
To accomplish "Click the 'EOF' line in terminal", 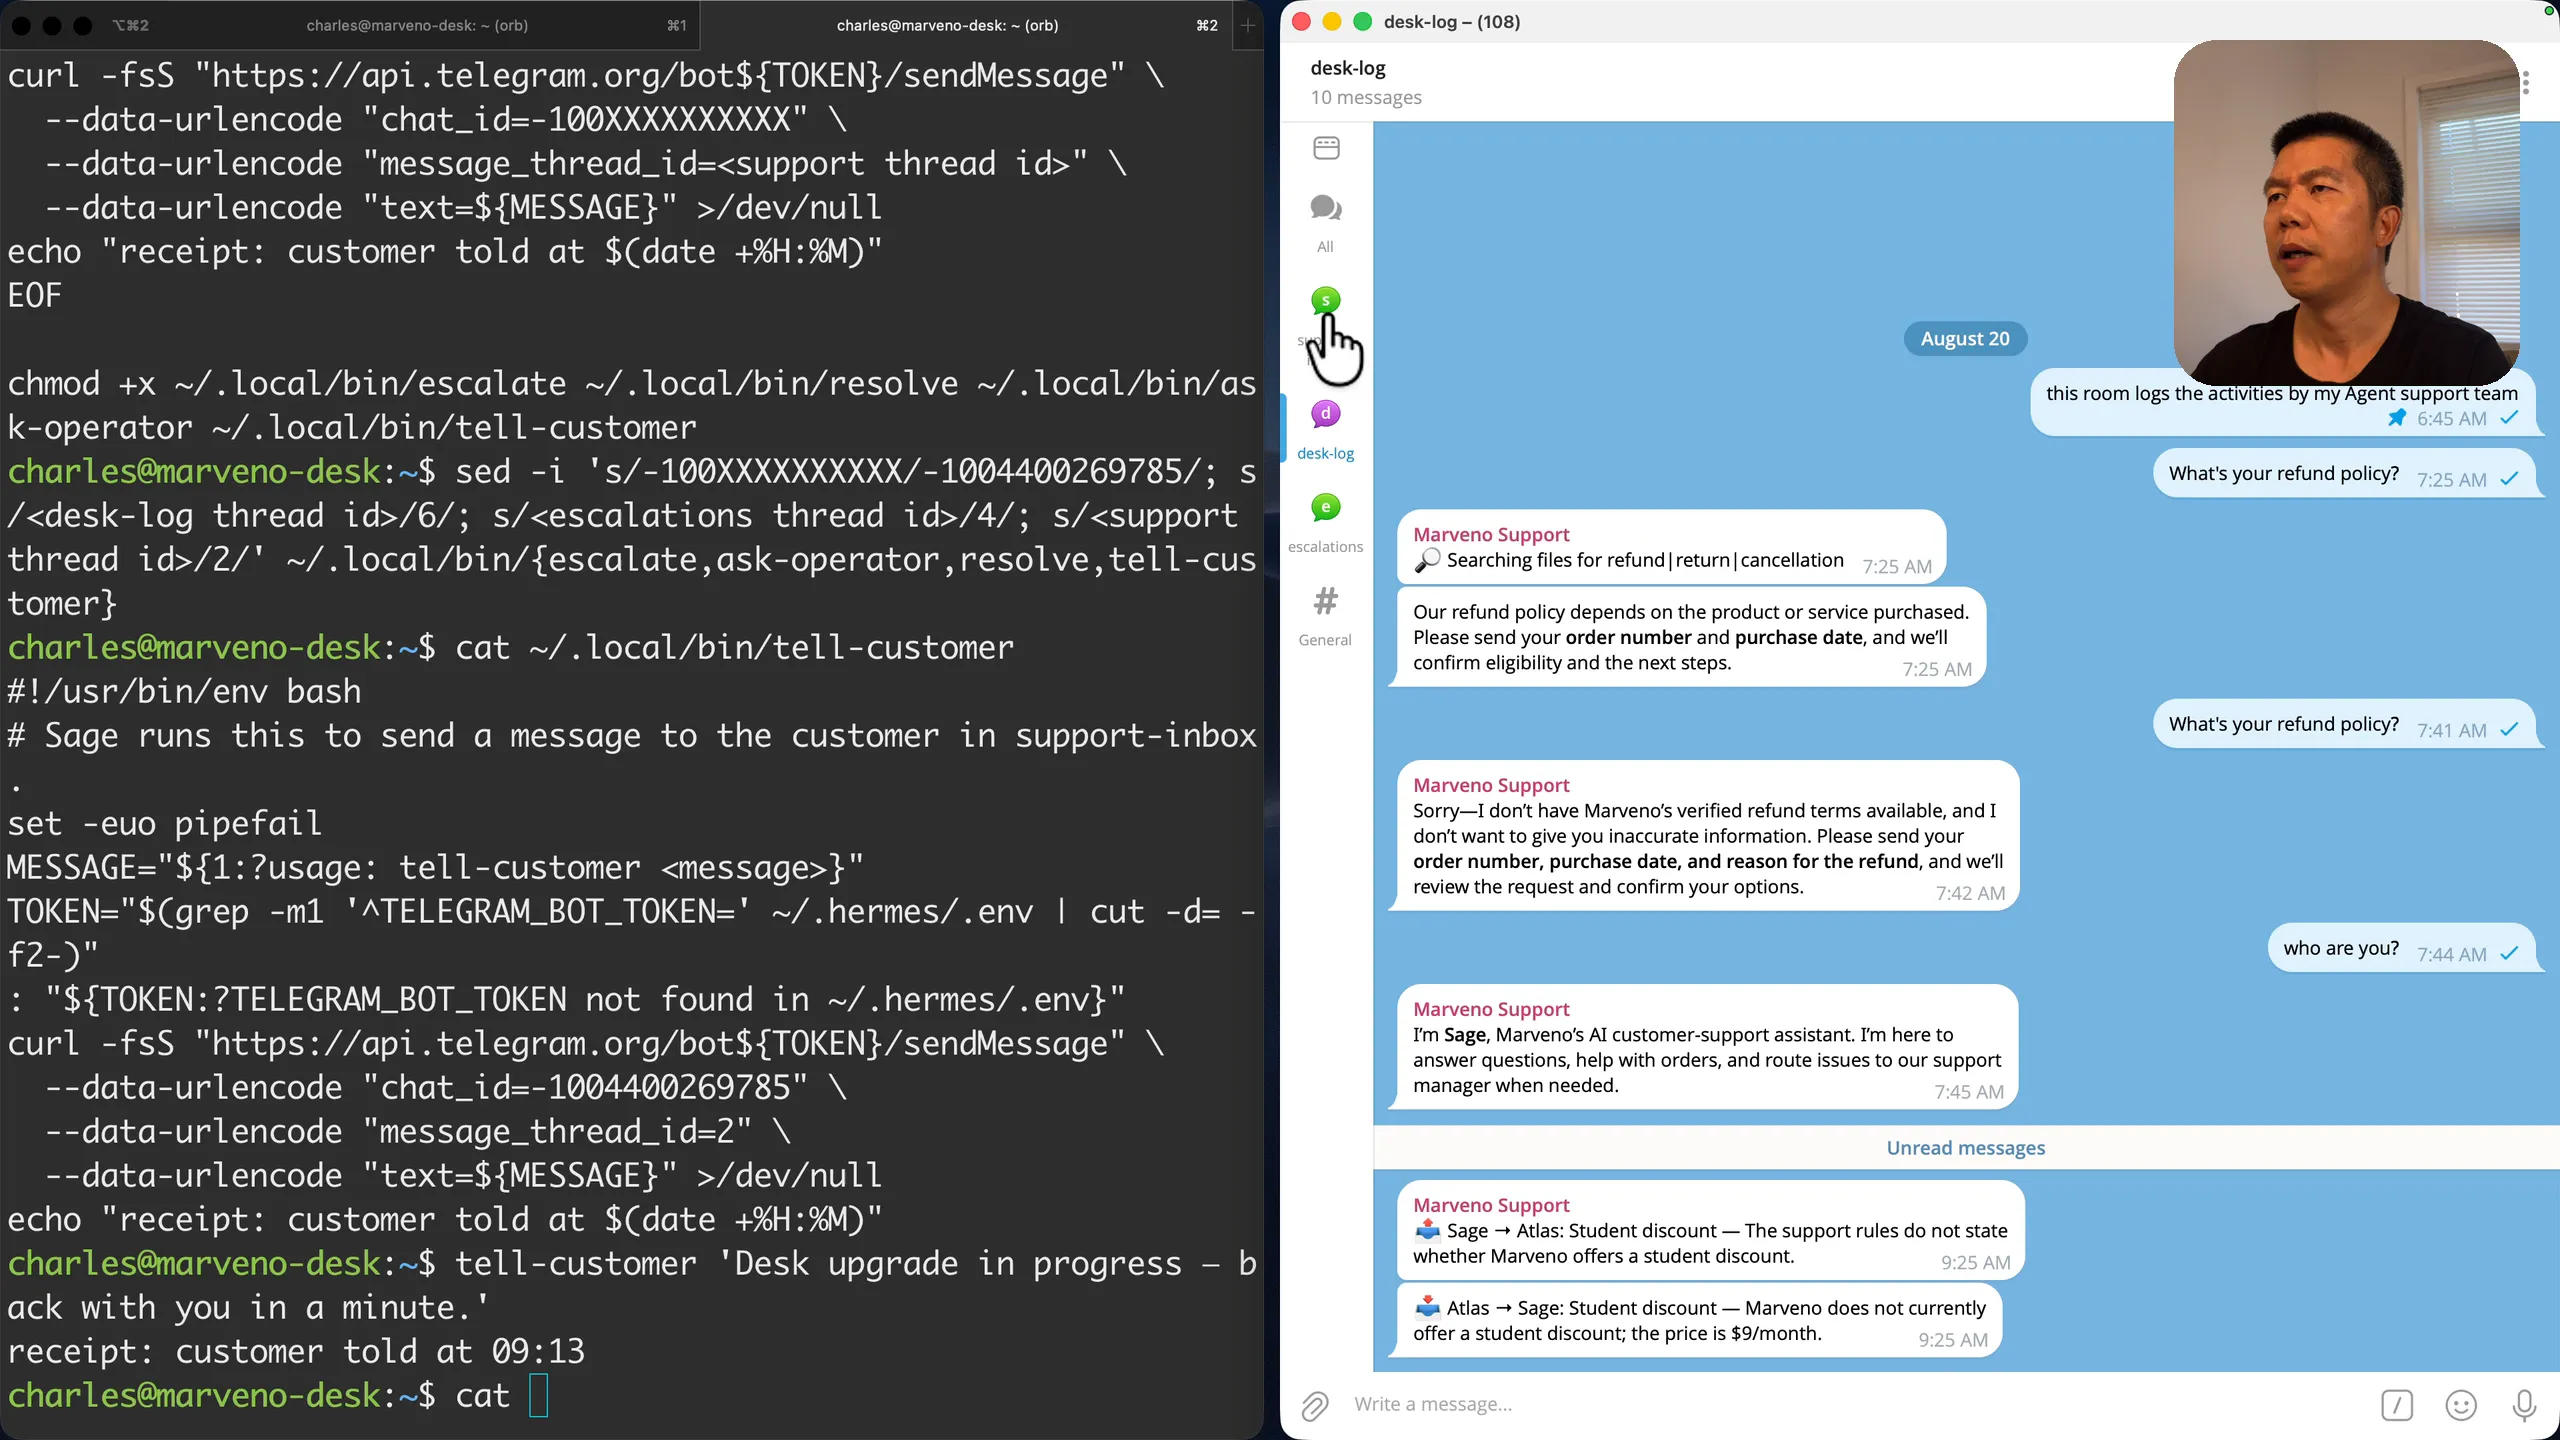I will click(34, 296).
